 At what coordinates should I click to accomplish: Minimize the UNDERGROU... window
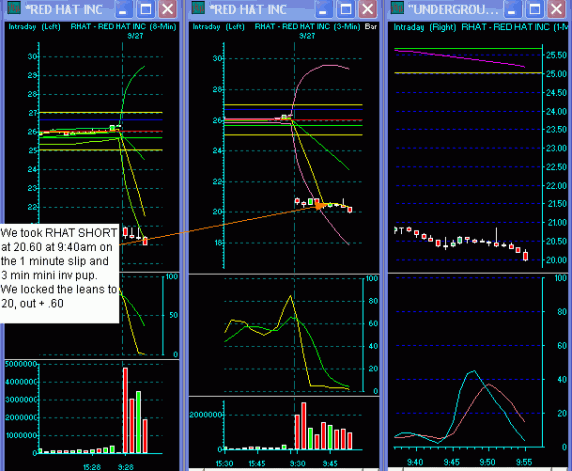pyautogui.click(x=513, y=9)
